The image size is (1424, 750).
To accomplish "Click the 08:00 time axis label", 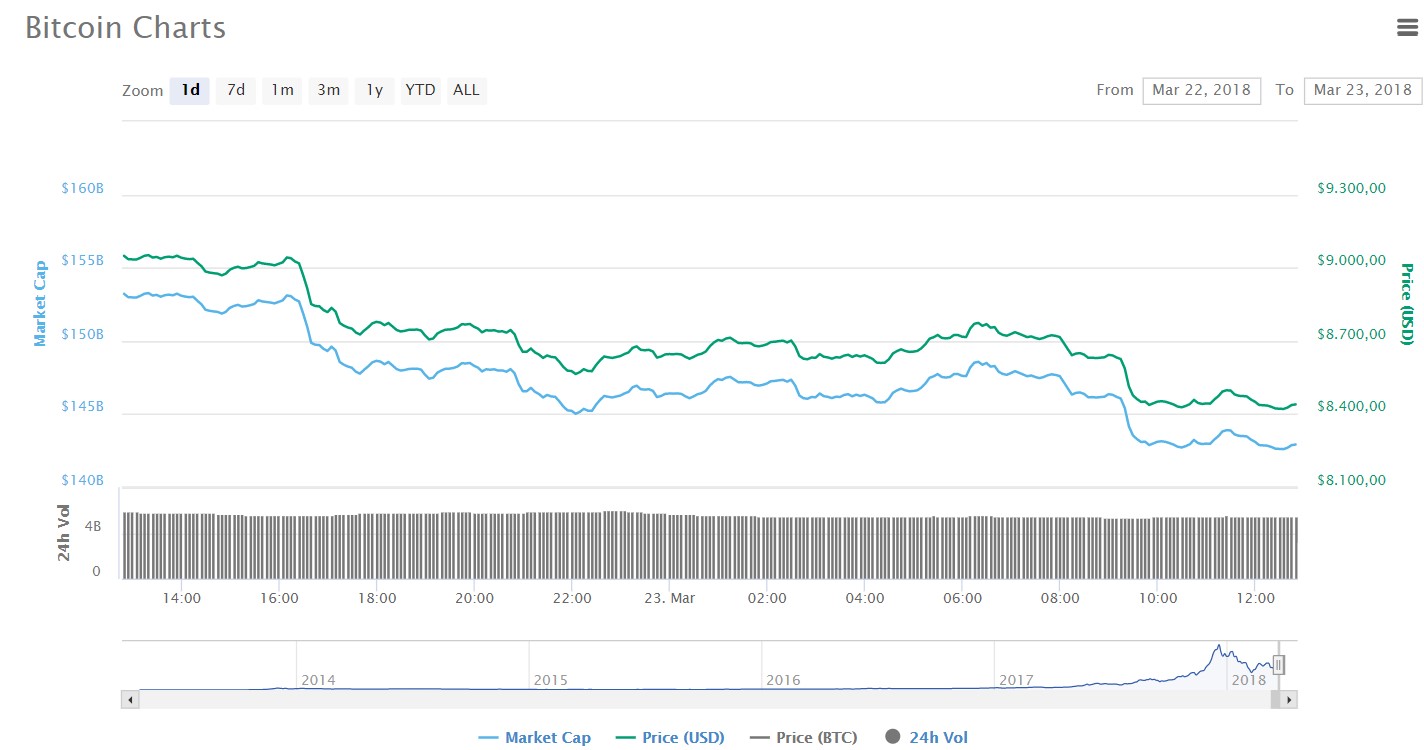I will (1060, 598).
